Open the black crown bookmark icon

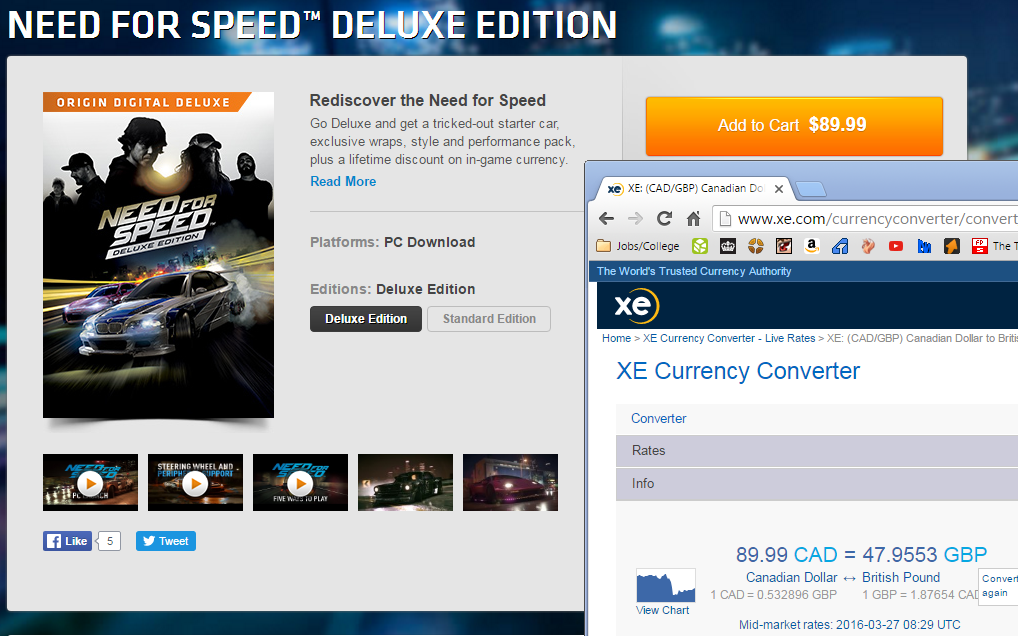(728, 246)
